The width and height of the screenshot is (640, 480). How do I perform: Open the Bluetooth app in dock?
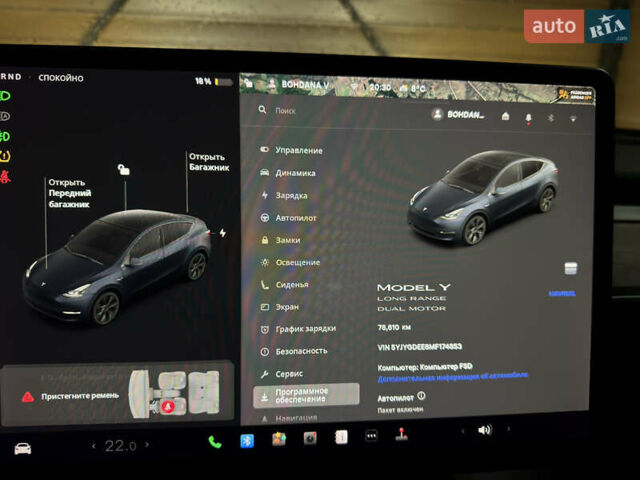(x=247, y=441)
